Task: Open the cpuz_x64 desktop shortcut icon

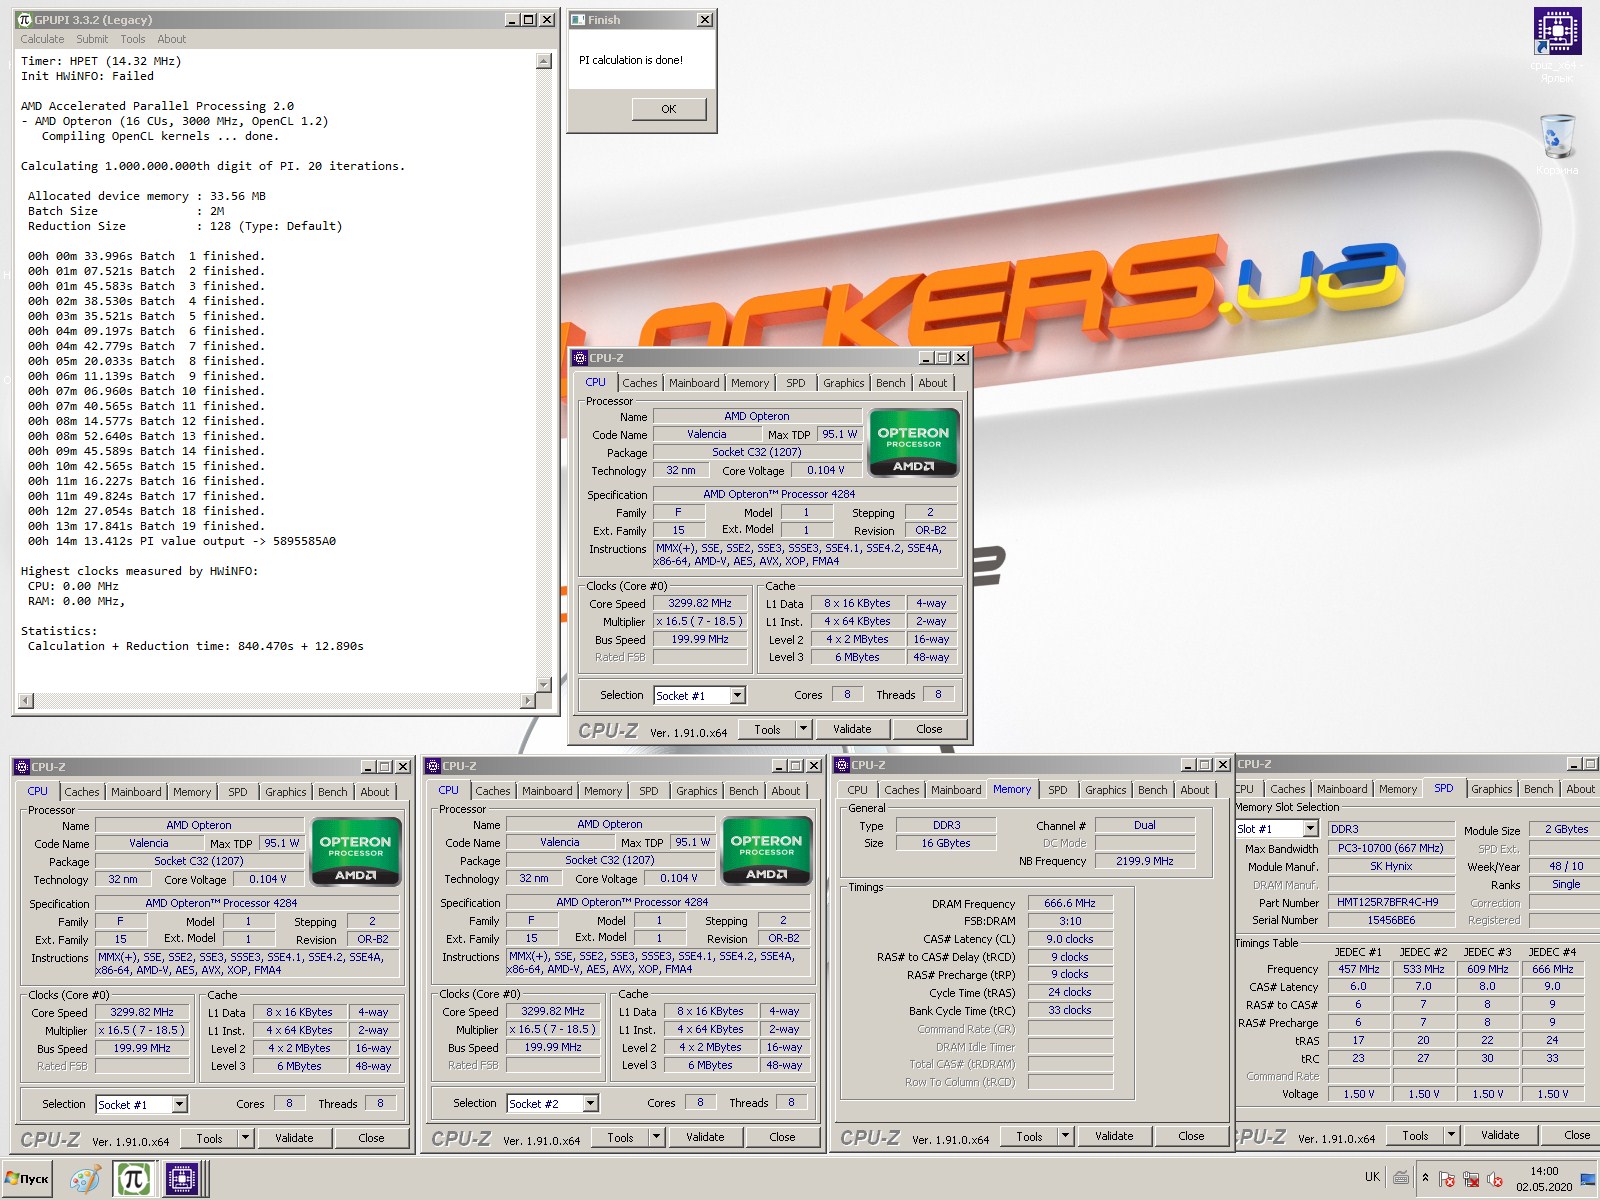Action: click(1557, 32)
